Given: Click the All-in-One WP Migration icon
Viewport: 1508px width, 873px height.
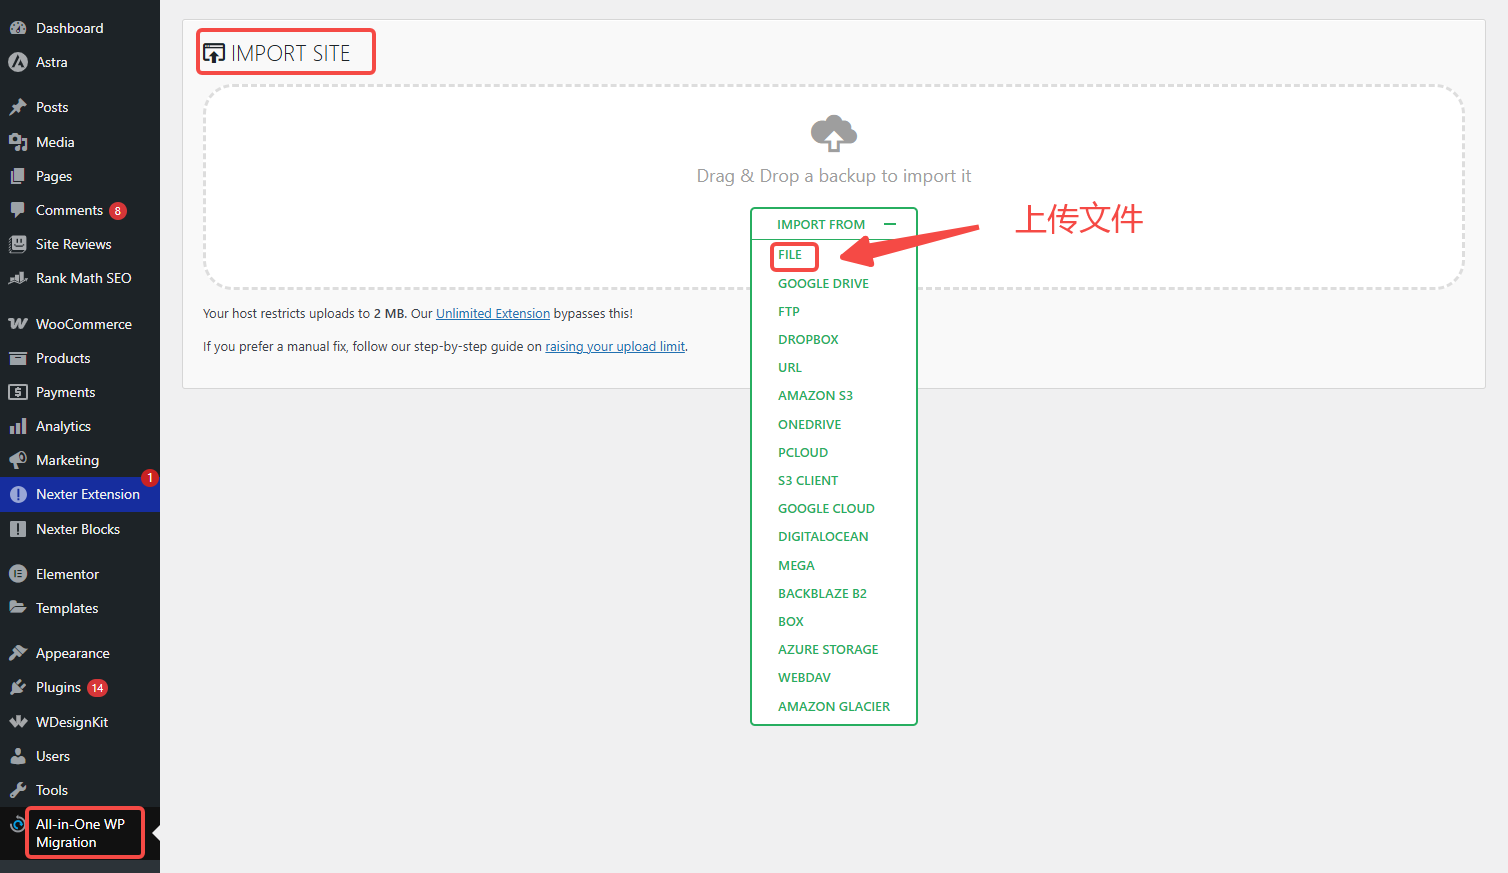Looking at the screenshot, I should pos(18,825).
